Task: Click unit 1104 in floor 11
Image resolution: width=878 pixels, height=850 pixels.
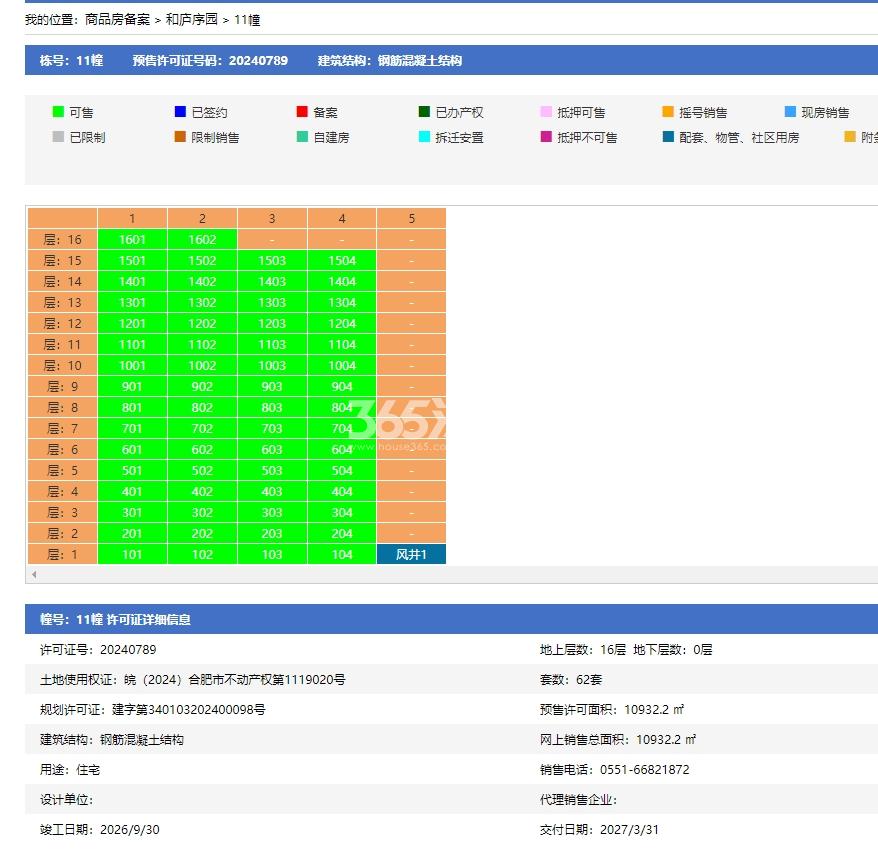Action: [x=342, y=344]
